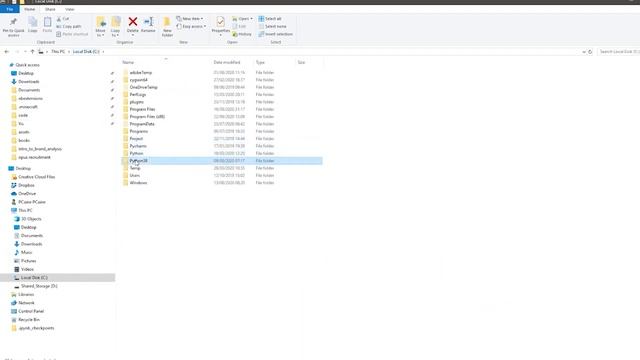Open OneDrive in navigation pane
640x360 pixels.
tap(27, 193)
